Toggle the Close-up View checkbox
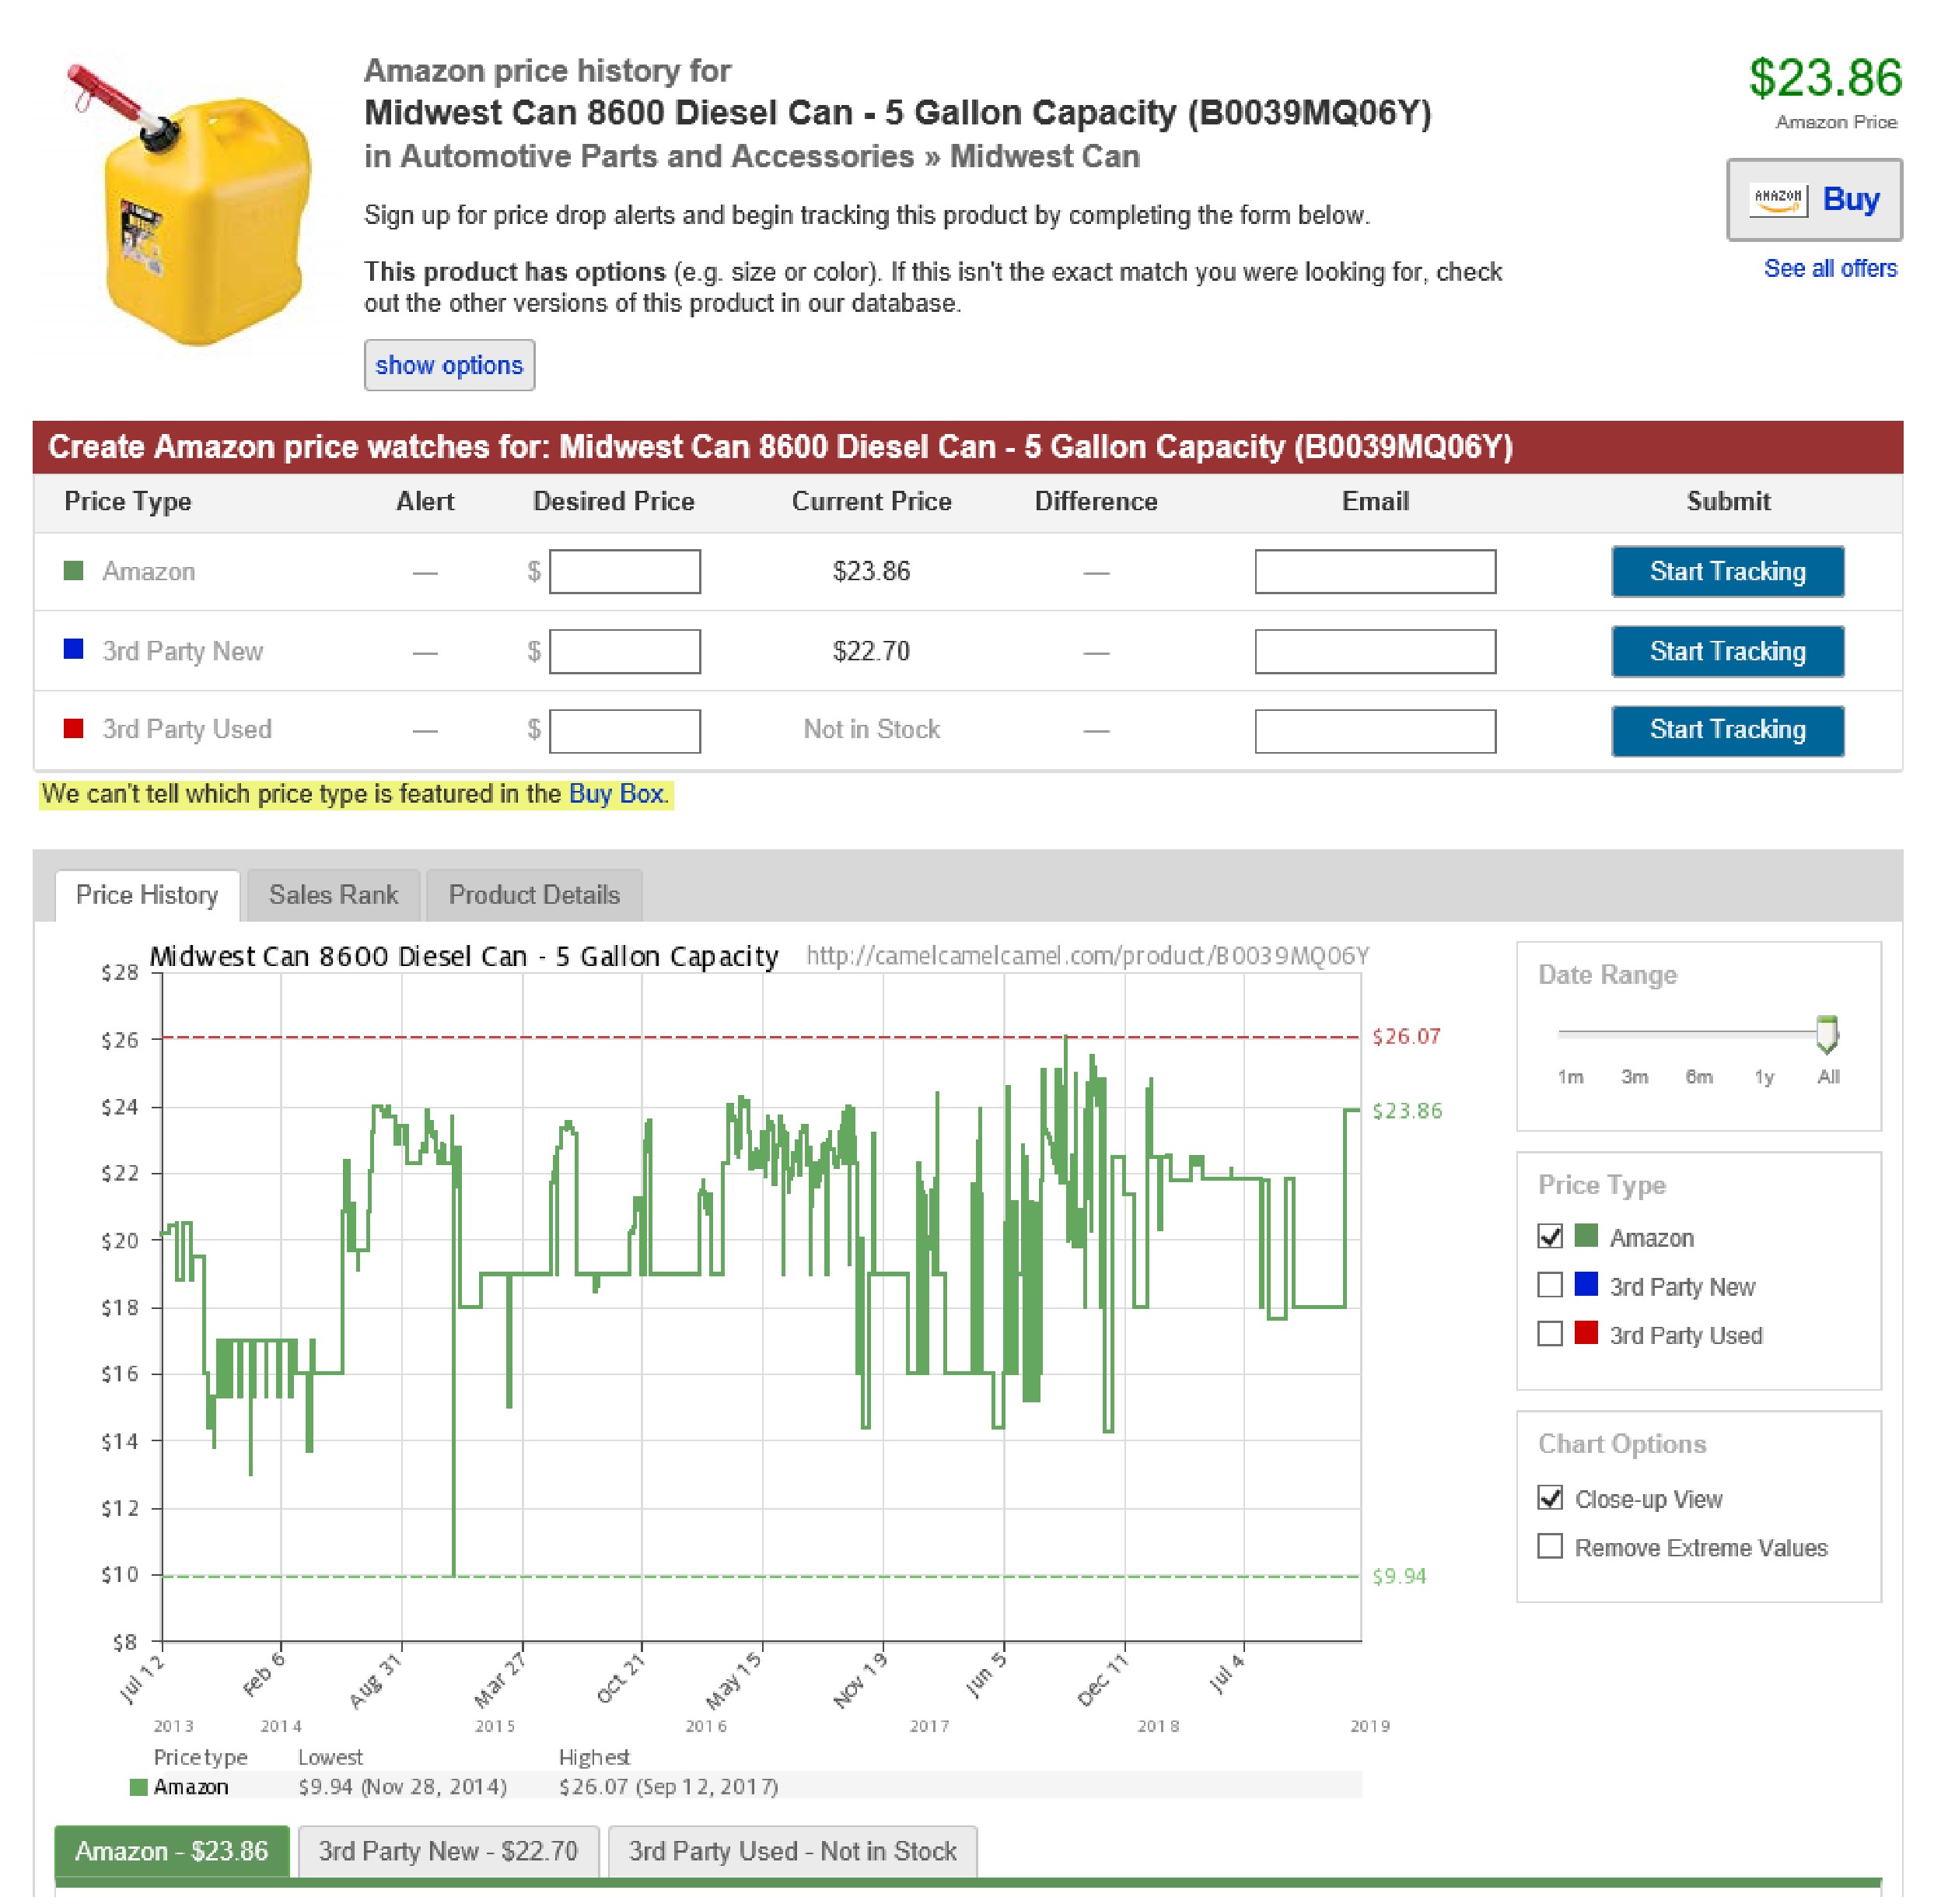The height and width of the screenshot is (1904, 1941). point(1550,1498)
